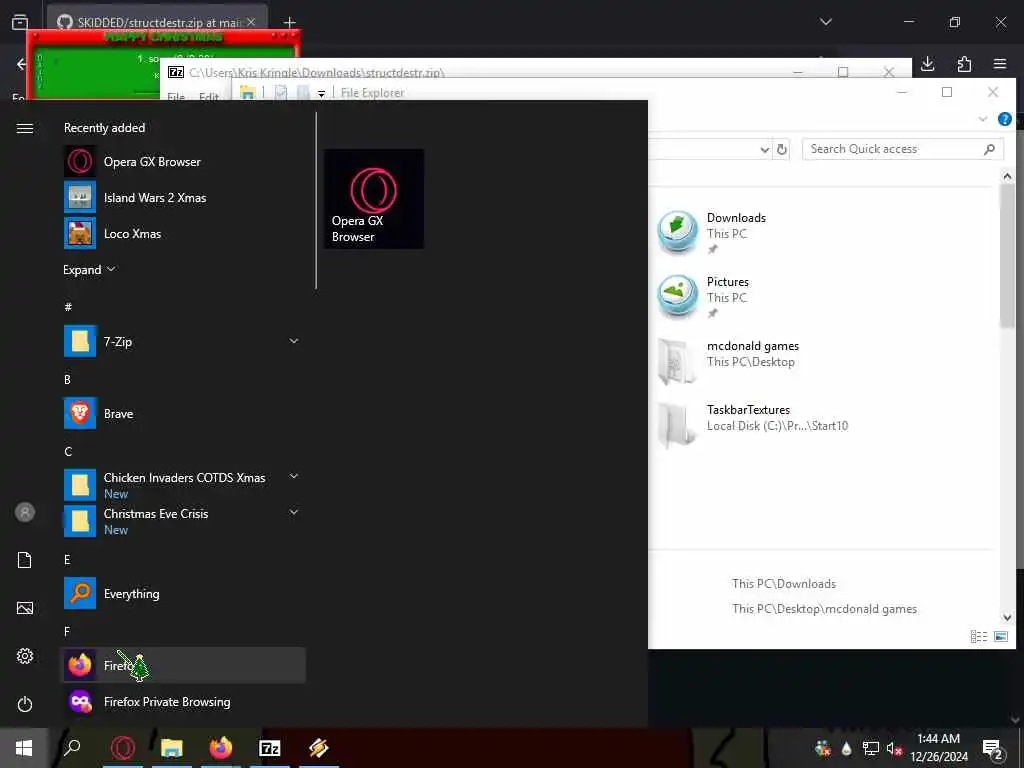Select recent file This PC\Downloads
Screen dimensions: 1024x768
click(x=784, y=583)
